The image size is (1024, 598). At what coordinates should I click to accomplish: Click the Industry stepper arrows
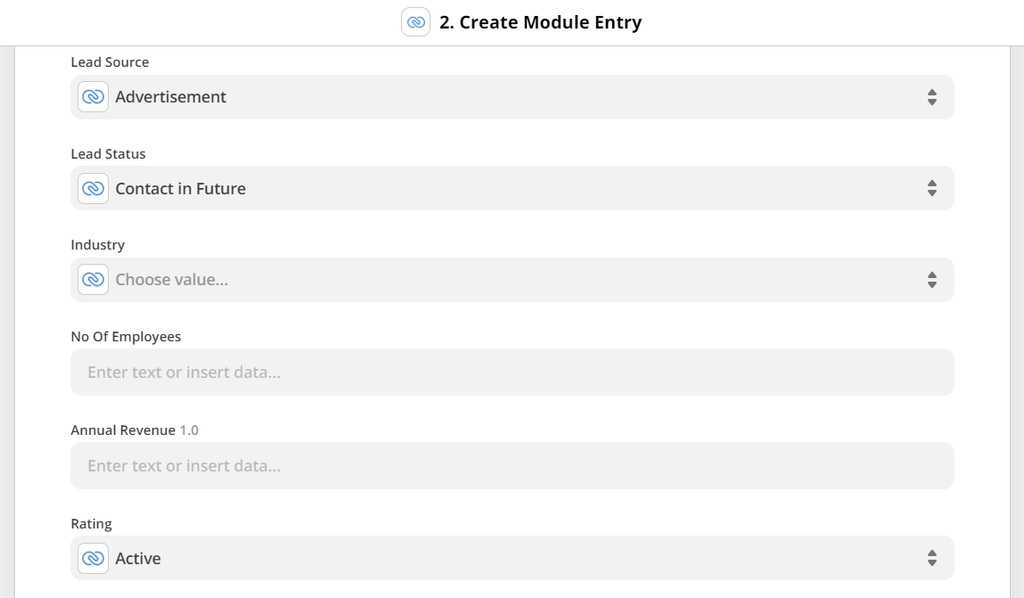932,279
